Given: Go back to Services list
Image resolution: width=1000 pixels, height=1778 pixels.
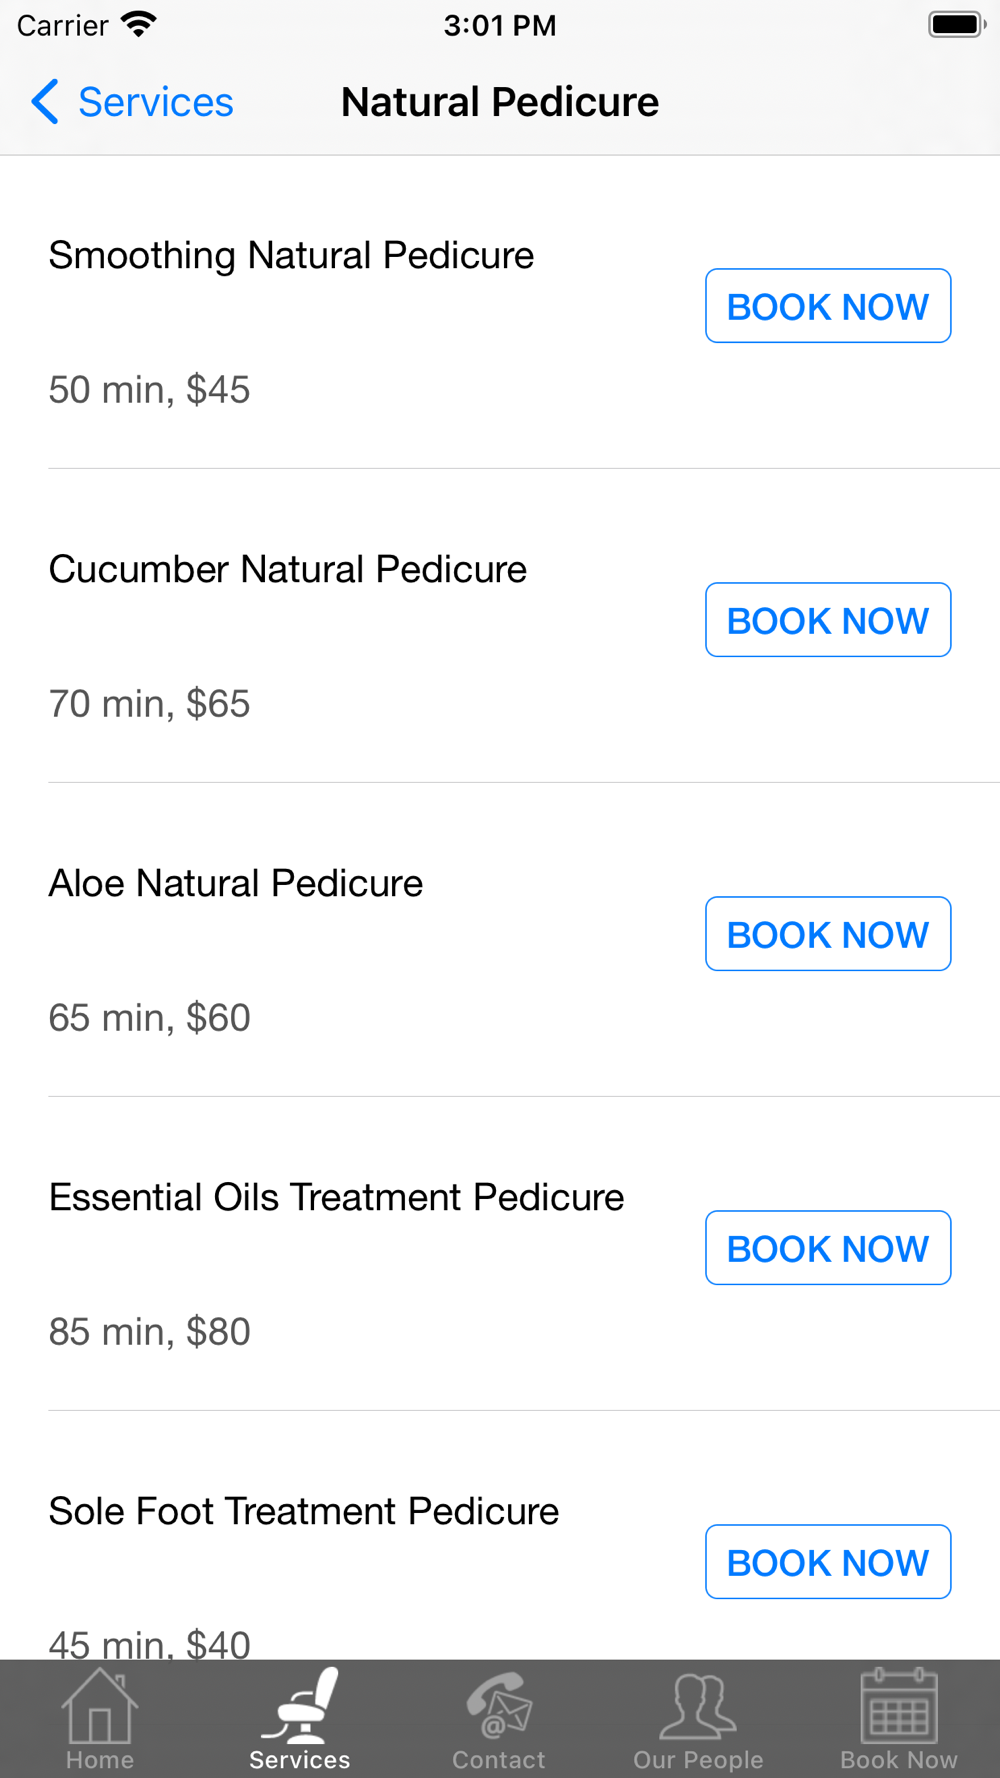Looking at the screenshot, I should (132, 102).
